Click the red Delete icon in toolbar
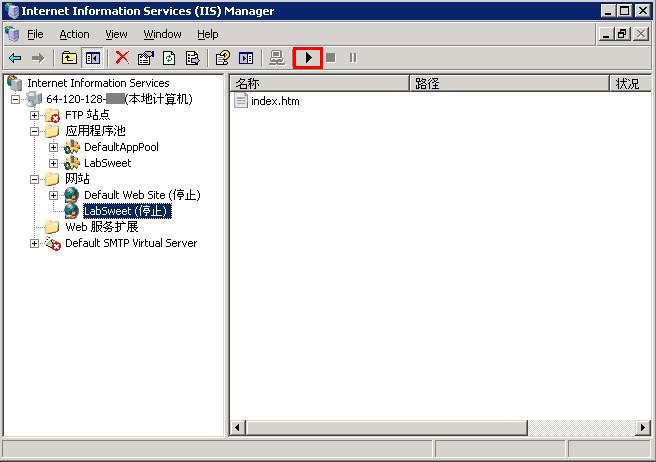Screen dimensions: 656x462 tap(122, 58)
